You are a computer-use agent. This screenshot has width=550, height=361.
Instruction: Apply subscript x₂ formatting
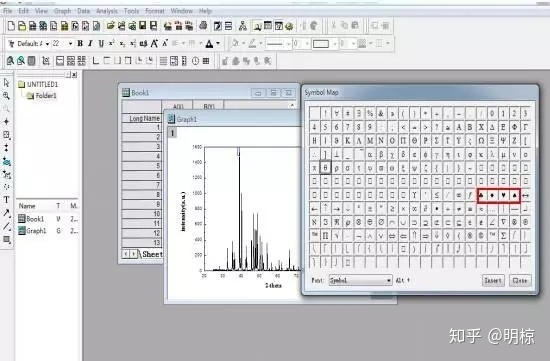click(122, 44)
